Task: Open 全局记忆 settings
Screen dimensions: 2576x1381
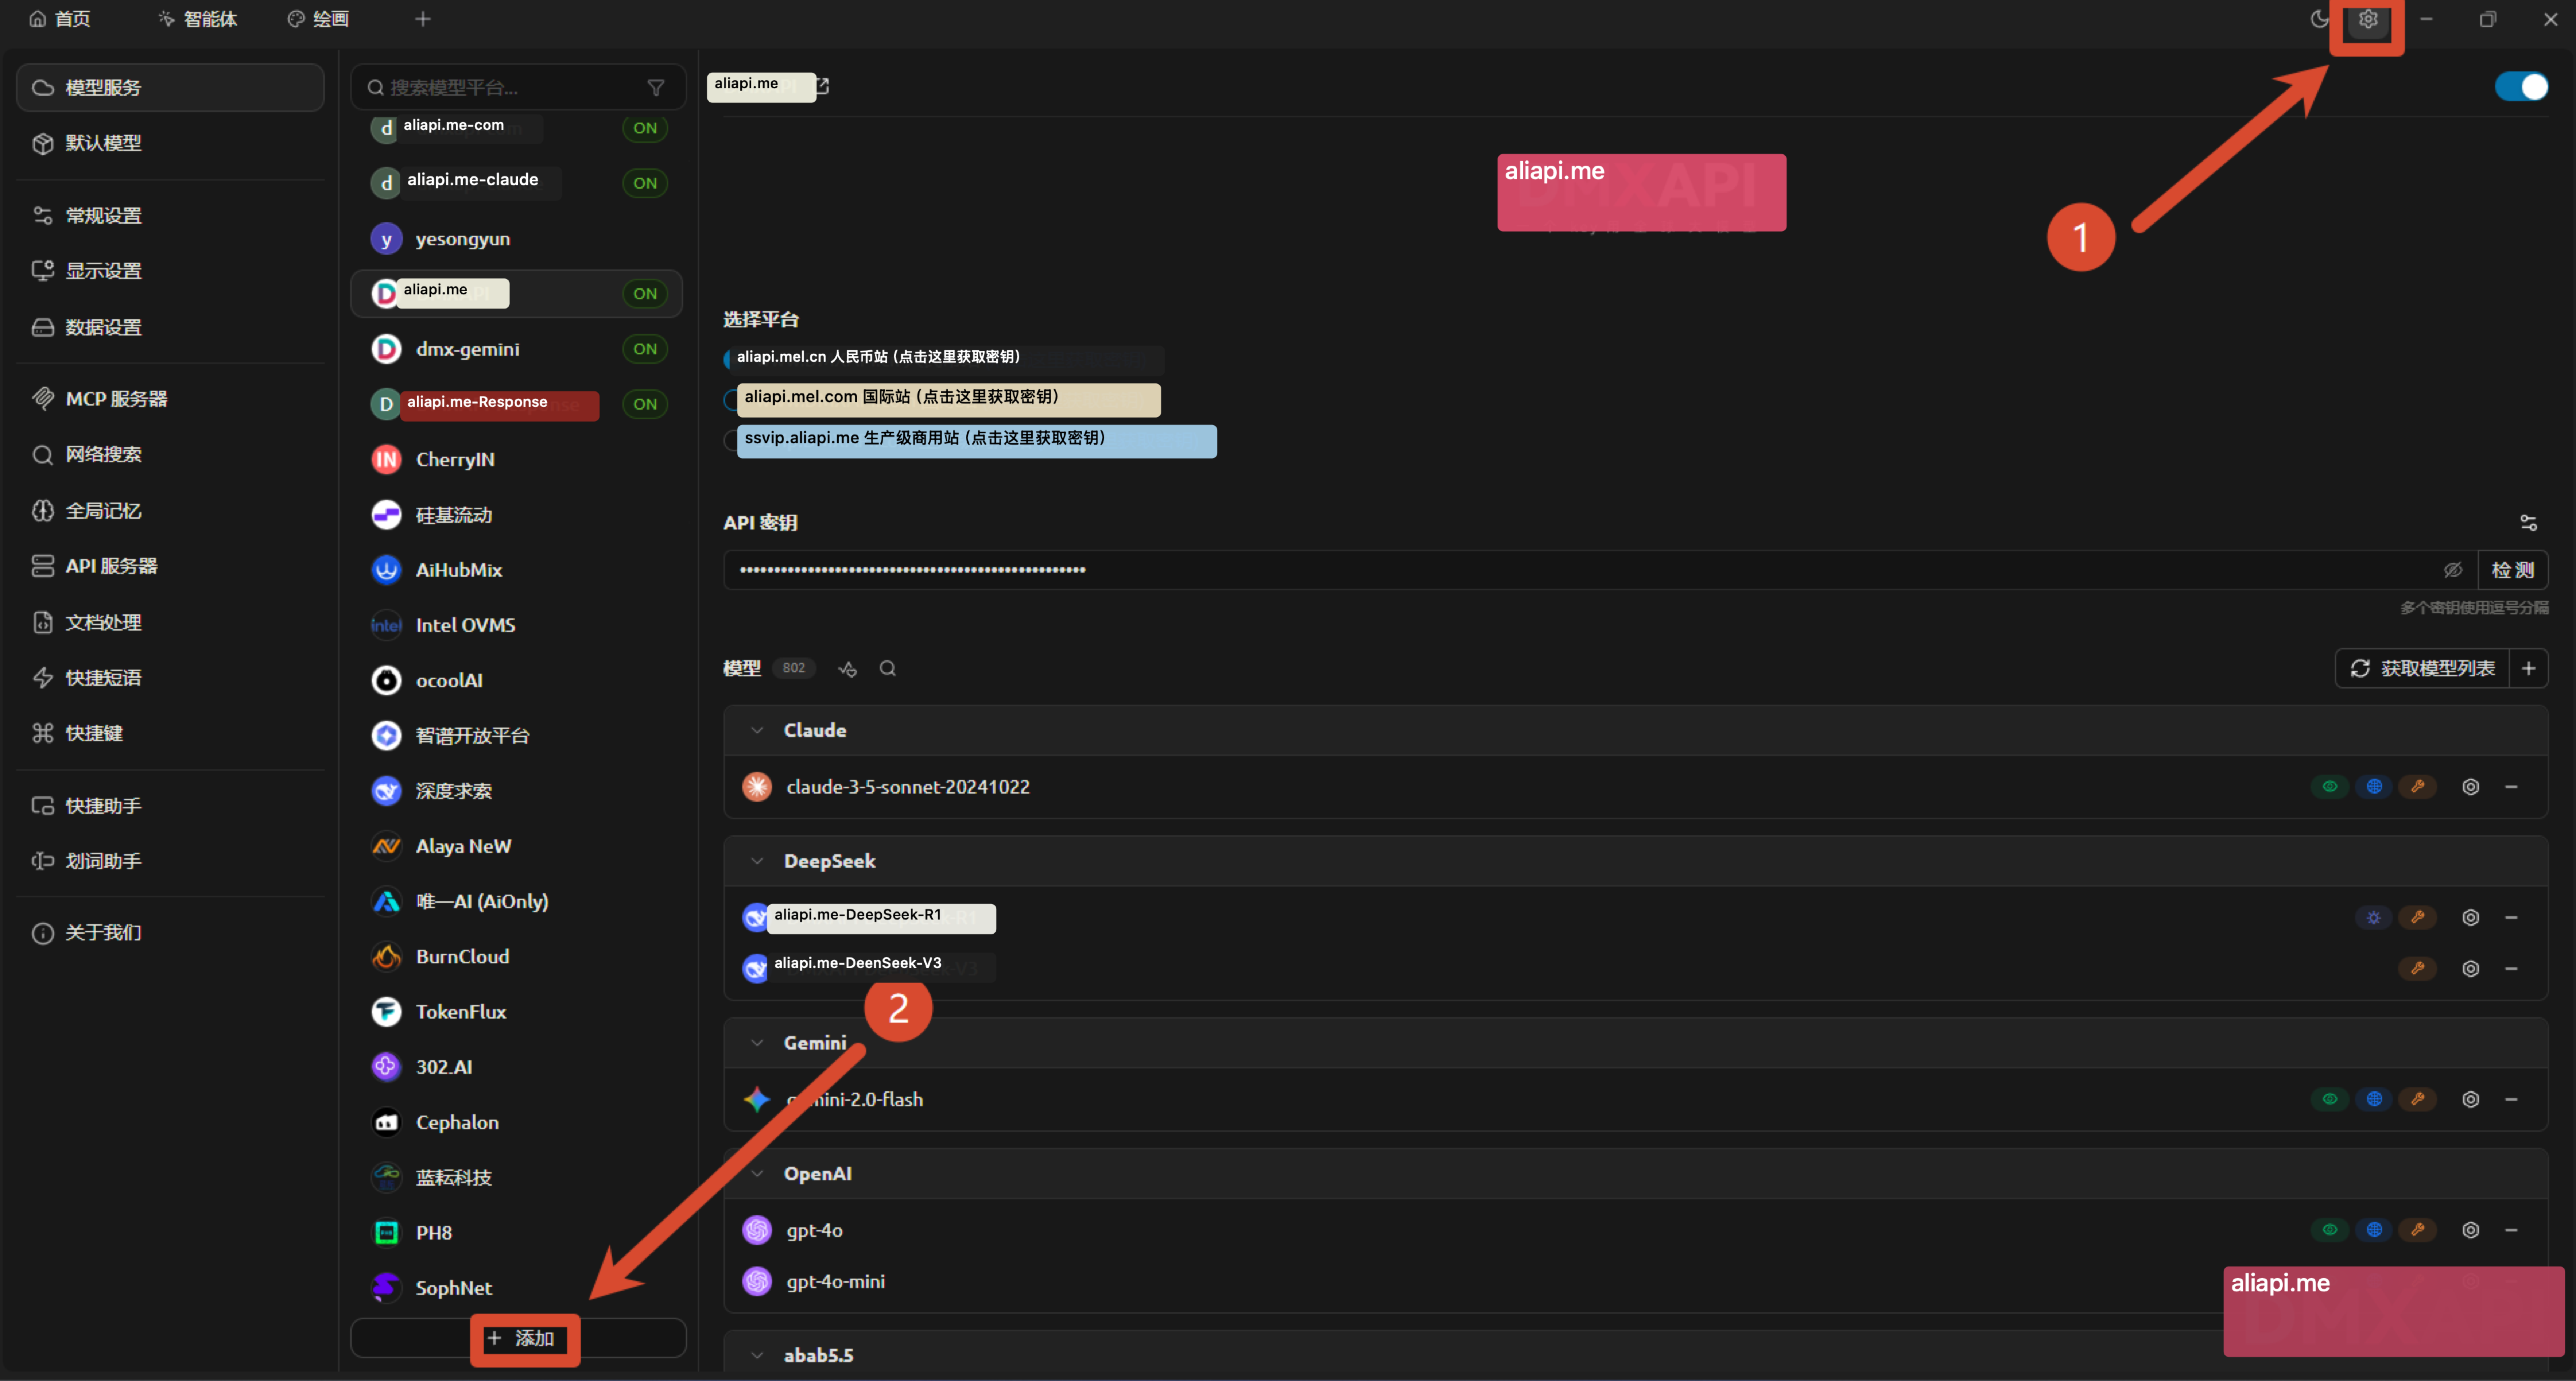Action: pyautogui.click(x=170, y=511)
